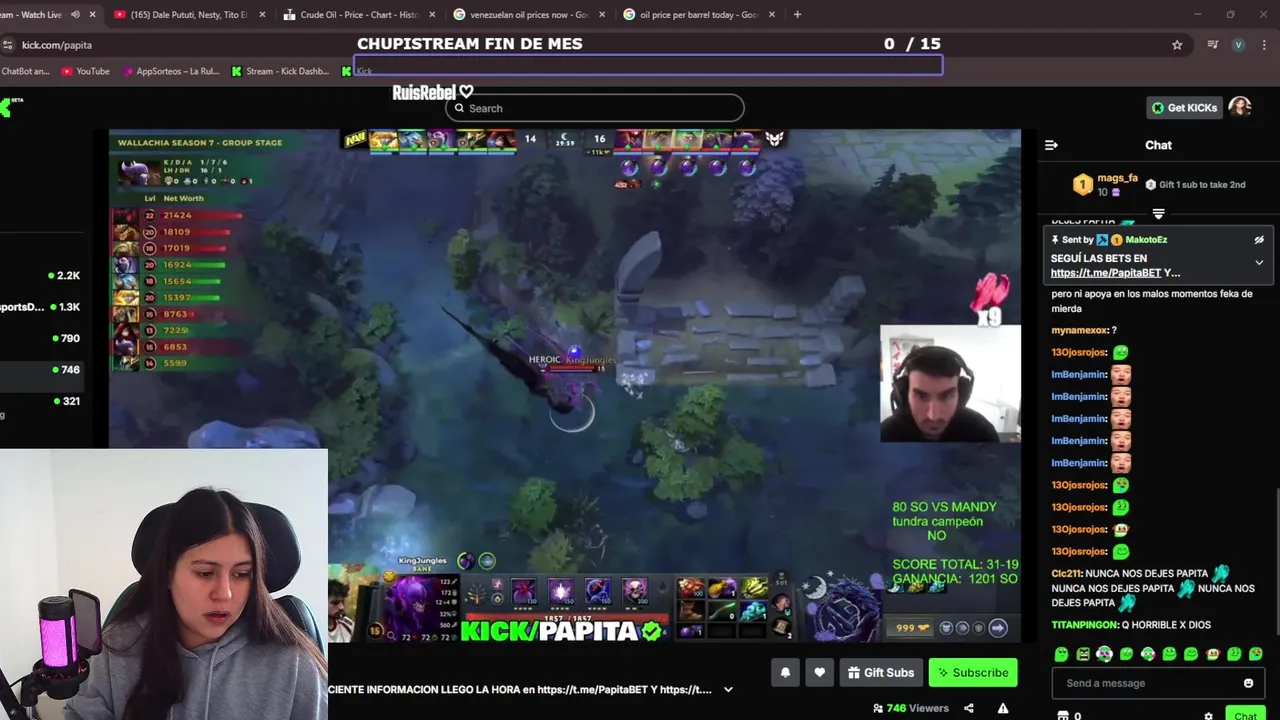The height and width of the screenshot is (720, 1280).
Task: Click MakotoEz username in pinned message
Action: pos(1146,240)
